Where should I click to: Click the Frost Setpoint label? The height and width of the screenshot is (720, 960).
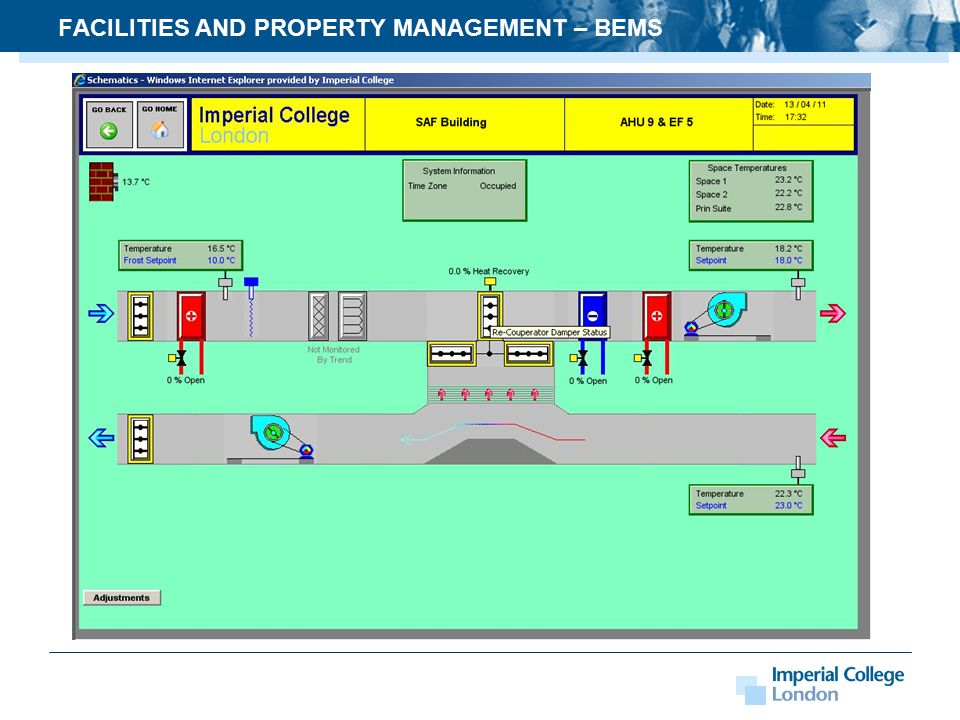(150, 260)
